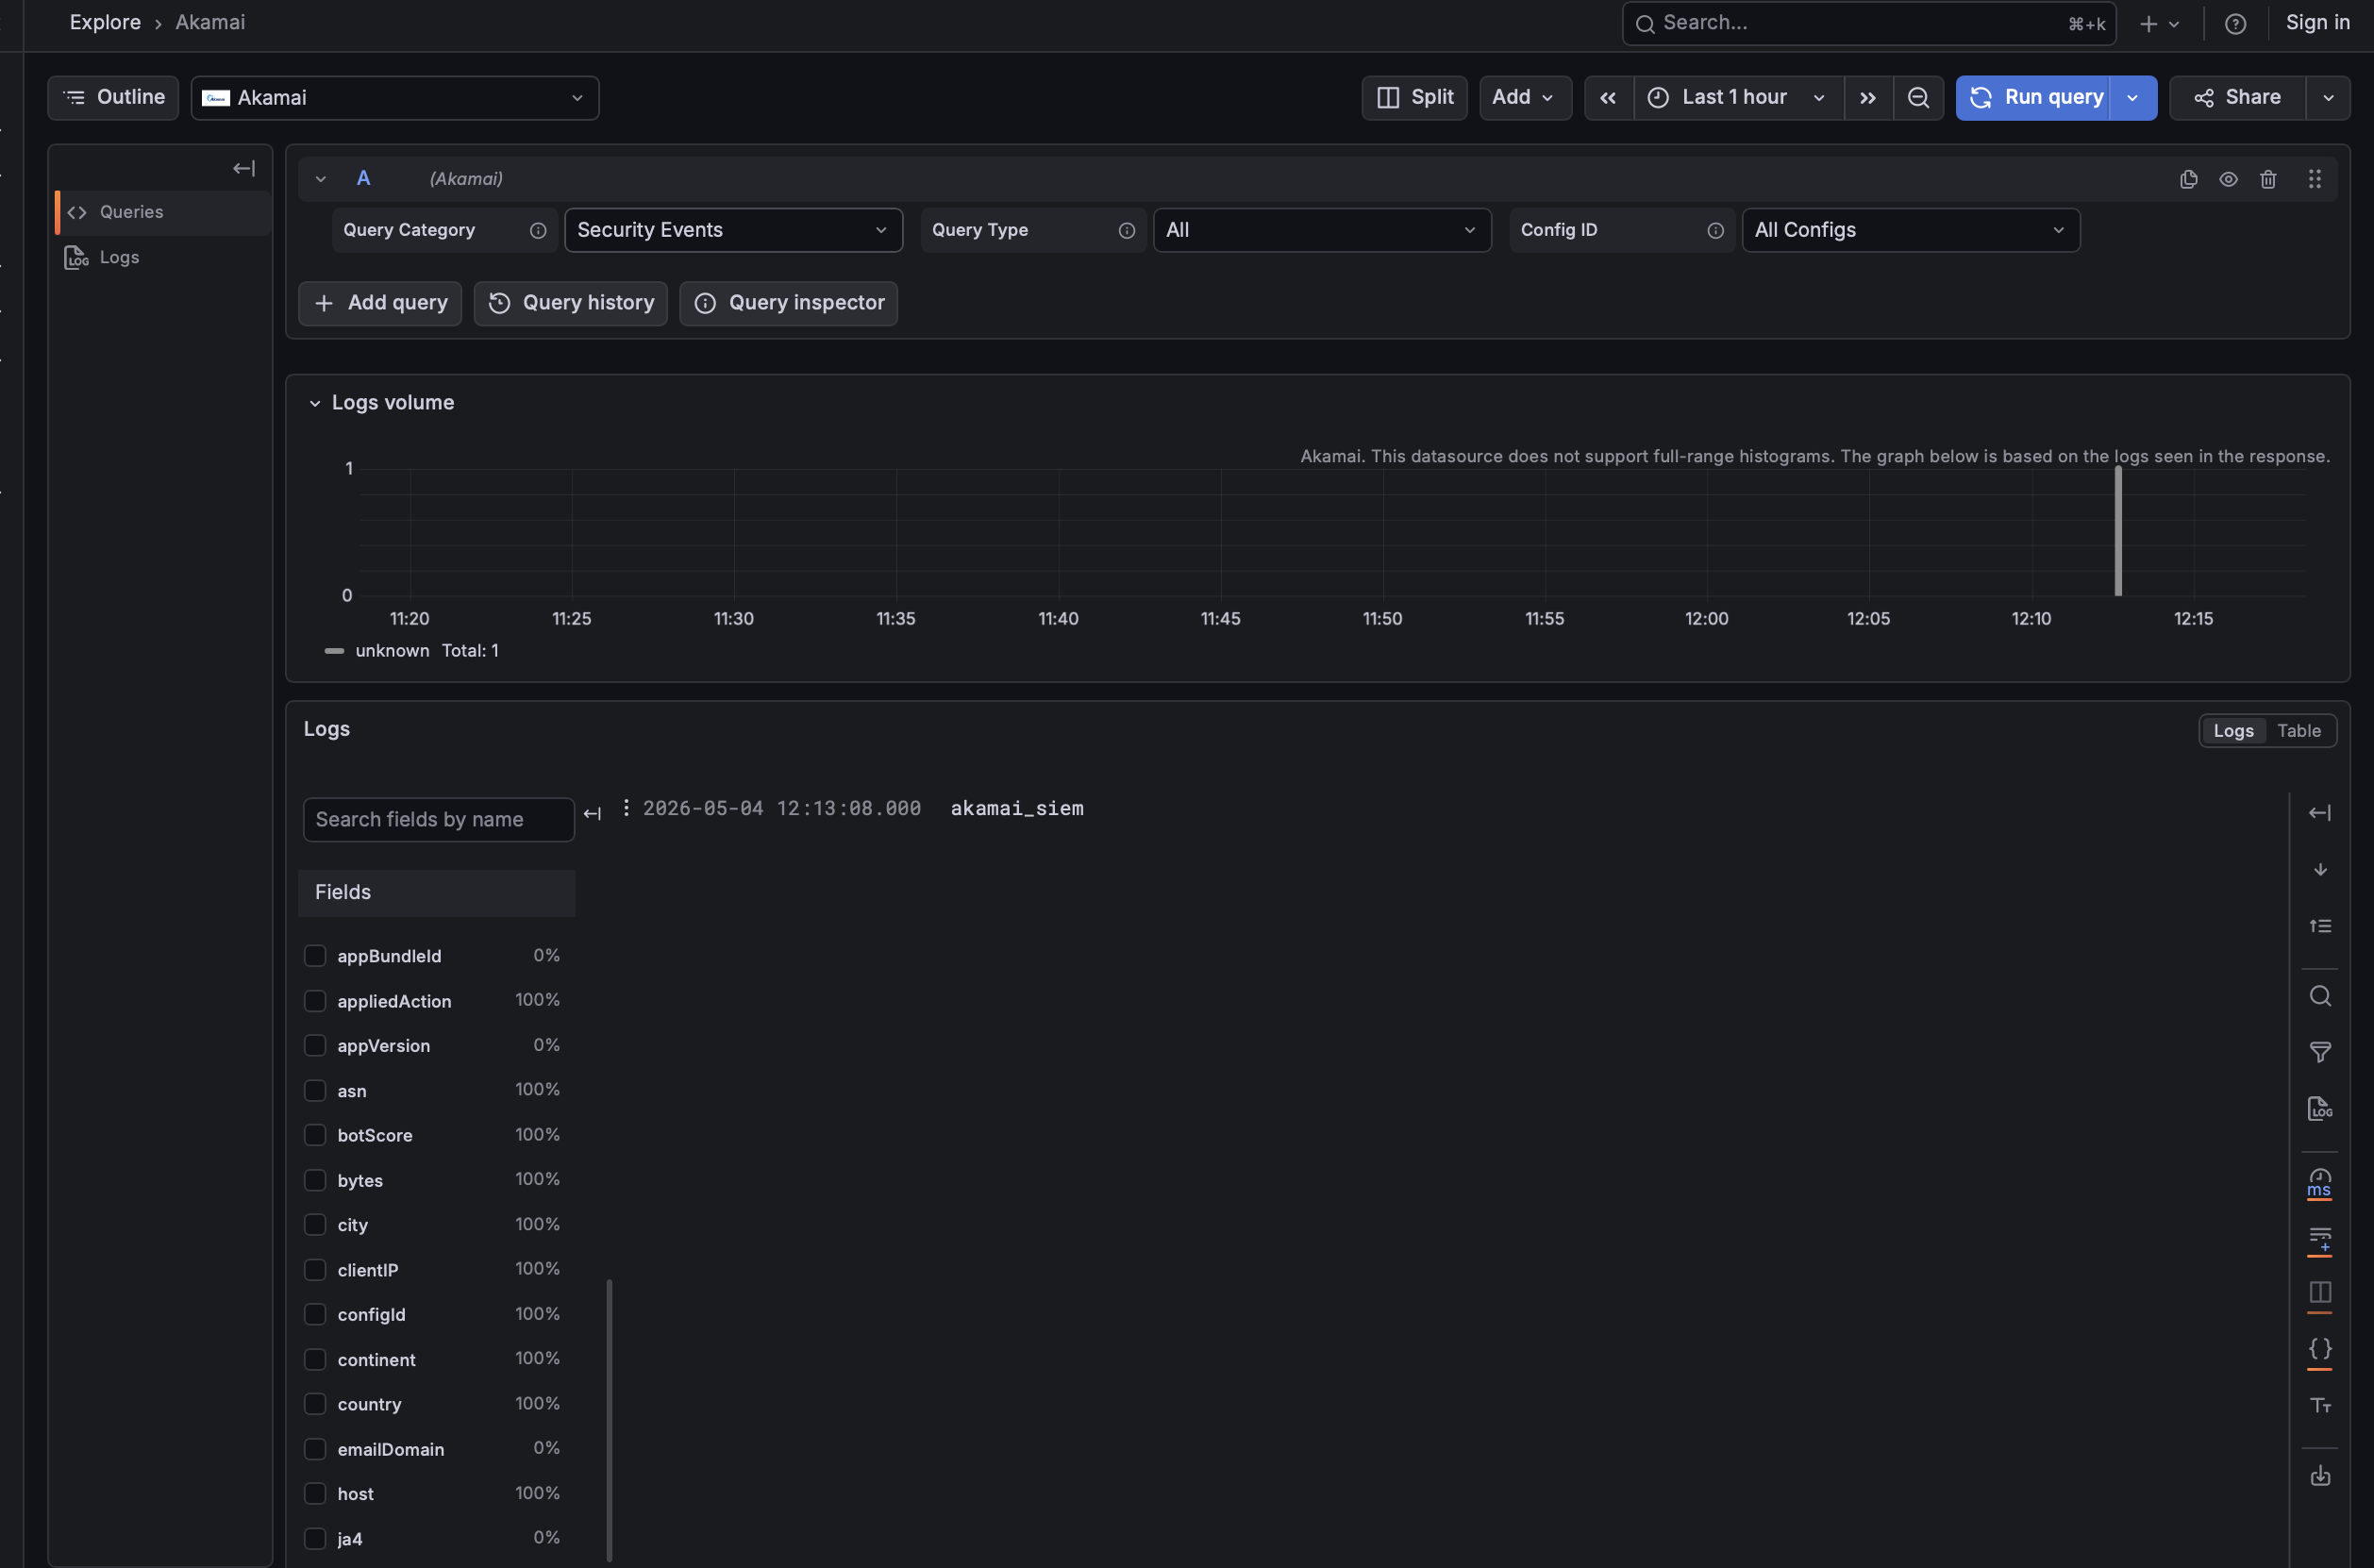Click the top Search box
Viewport: 2374px width, 1568px height.
[1868, 24]
